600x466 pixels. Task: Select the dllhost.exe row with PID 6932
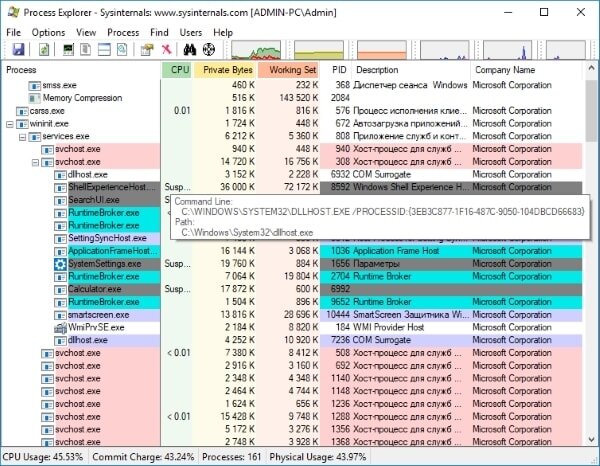click(292, 175)
